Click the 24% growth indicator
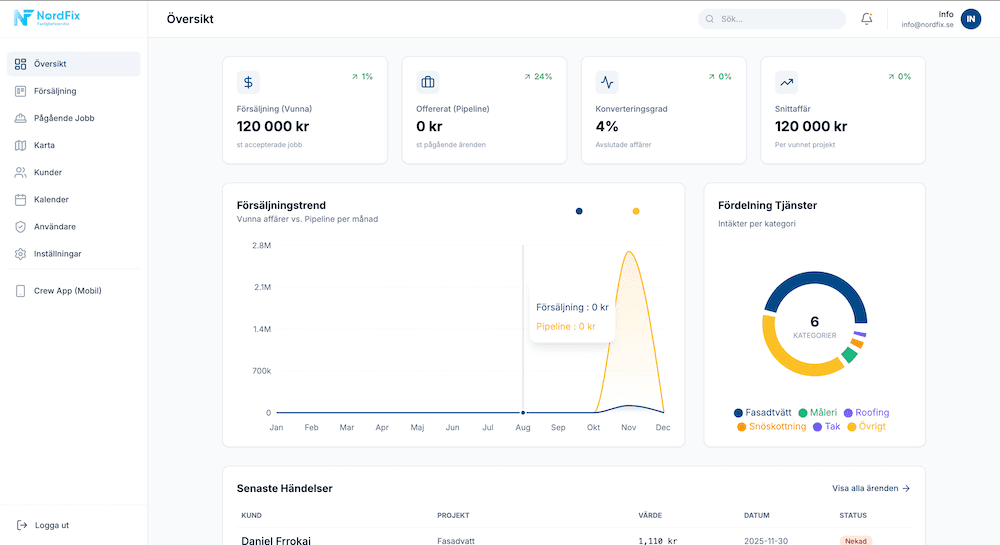Image resolution: width=1000 pixels, height=545 pixels. coord(538,76)
